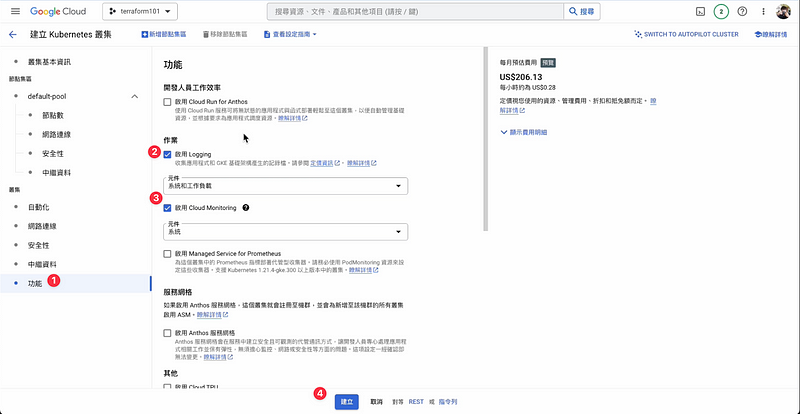Toggle 啟用 Cloud Monitoring checkbox

pos(167,208)
